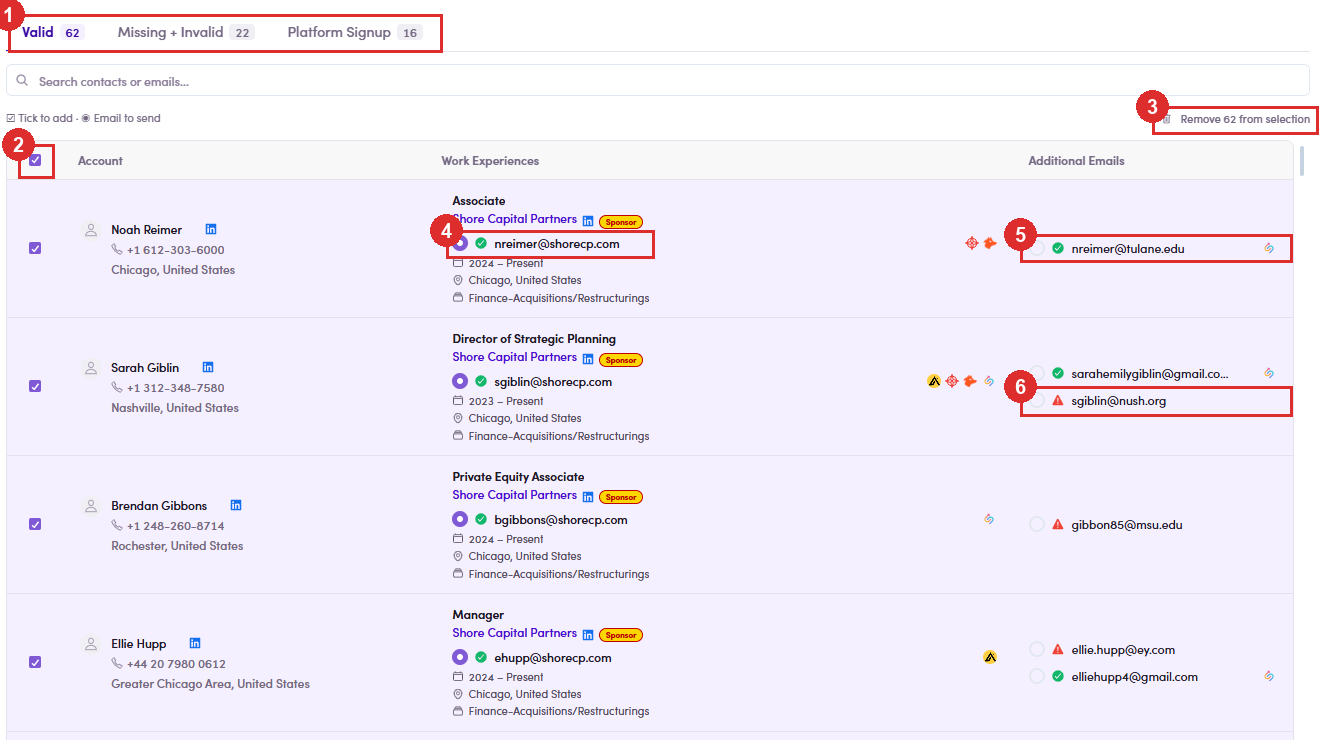The height and width of the screenshot is (740, 1326).
Task: Choose ellie.hupp@ey.com as send email
Action: [x=1037, y=649]
